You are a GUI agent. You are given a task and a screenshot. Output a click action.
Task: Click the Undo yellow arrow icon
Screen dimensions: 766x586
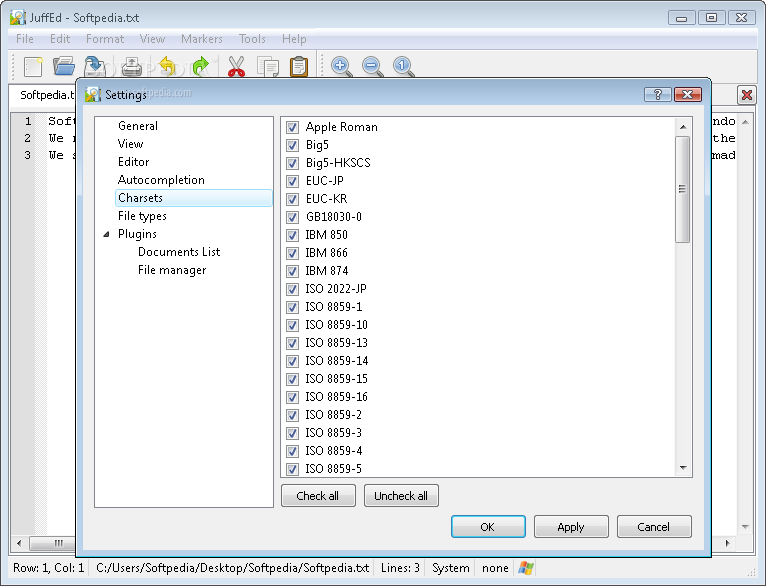click(x=168, y=66)
